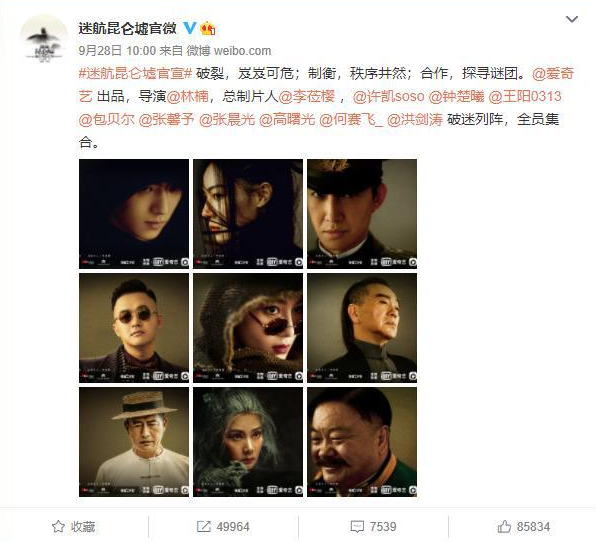This screenshot has width=599, height=542.
Task: Open the @许凯soso mention link
Action: (x=389, y=96)
